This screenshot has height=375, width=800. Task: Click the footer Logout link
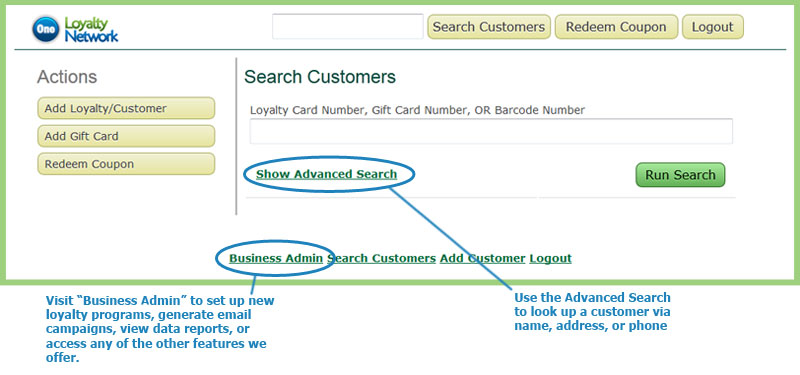point(551,258)
